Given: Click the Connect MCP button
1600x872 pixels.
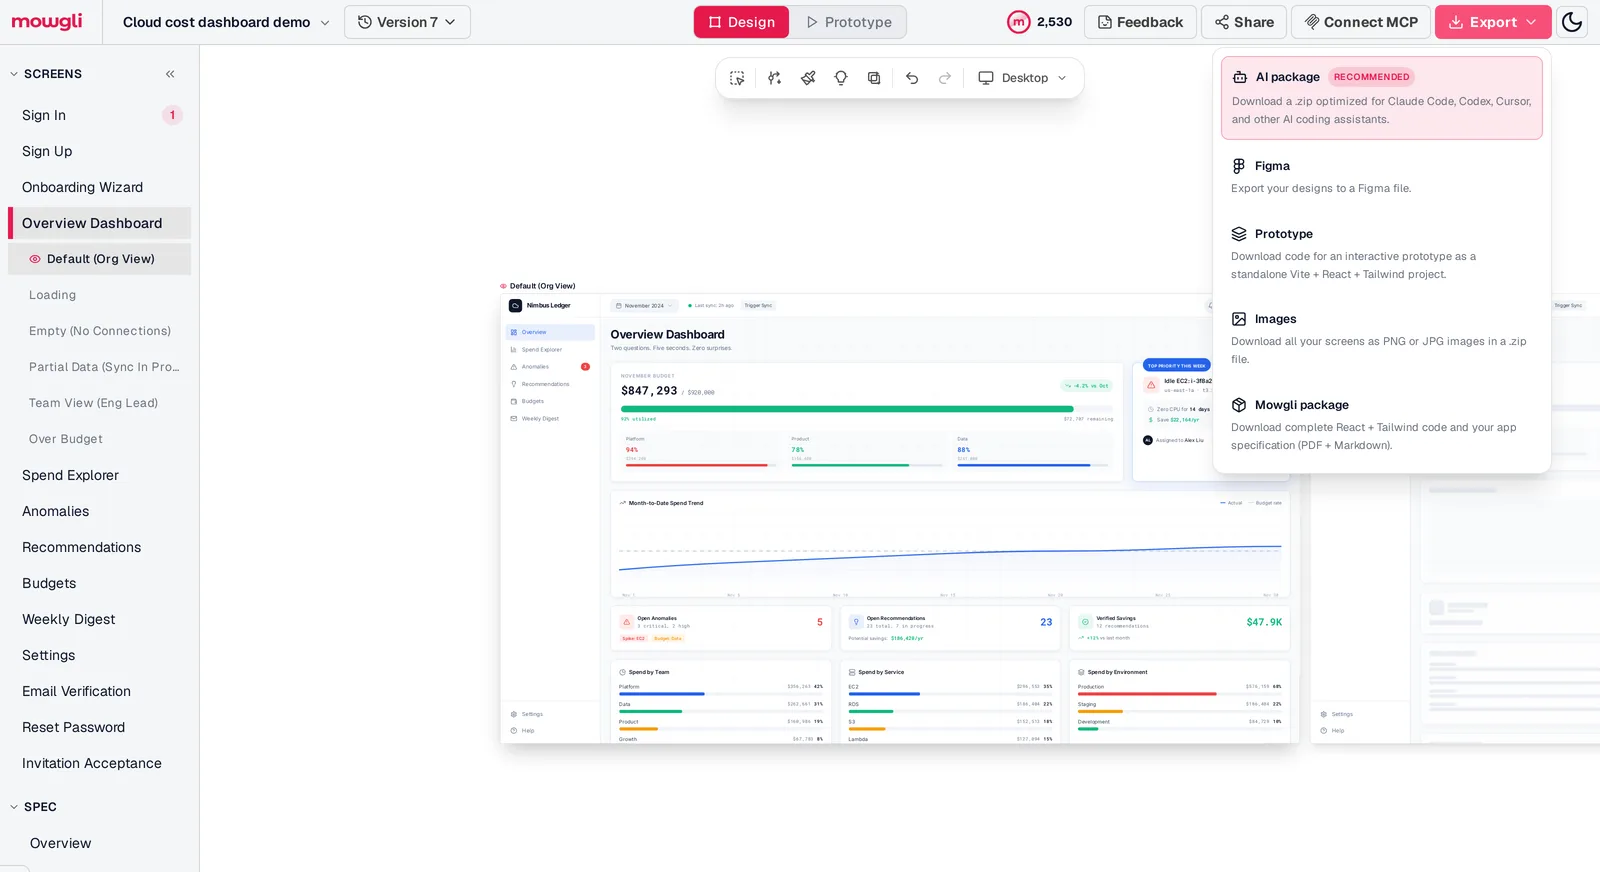Looking at the screenshot, I should click(1360, 22).
